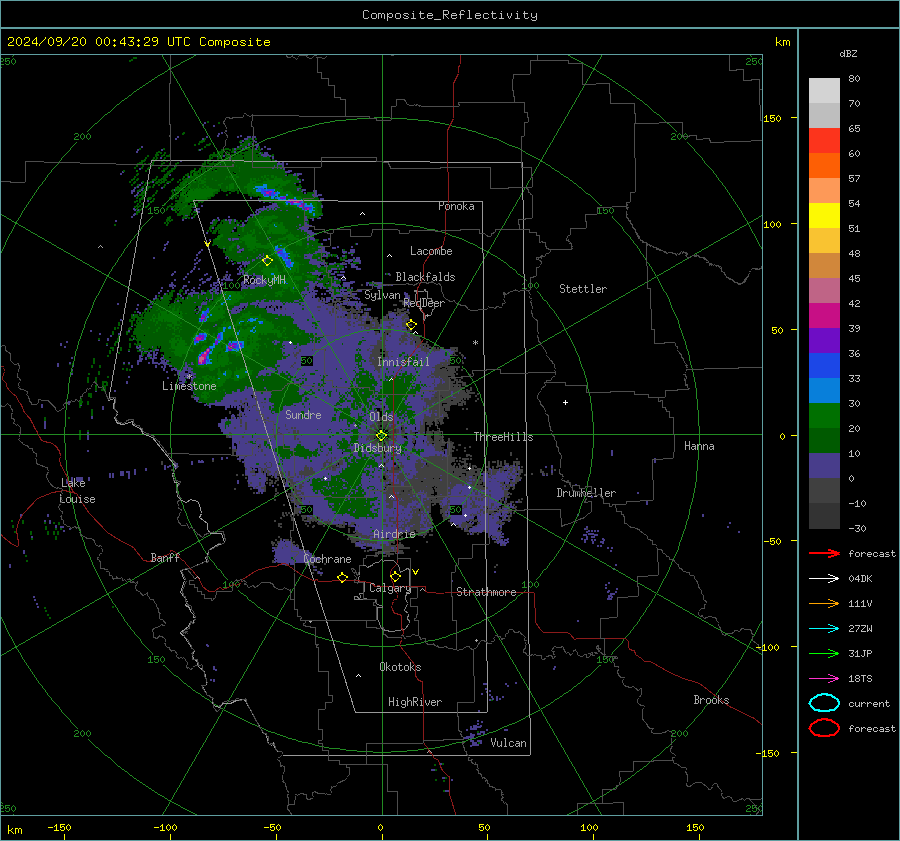Click the 80 dBZ light gray swatch
The width and height of the screenshot is (900, 841).
[x=824, y=90]
